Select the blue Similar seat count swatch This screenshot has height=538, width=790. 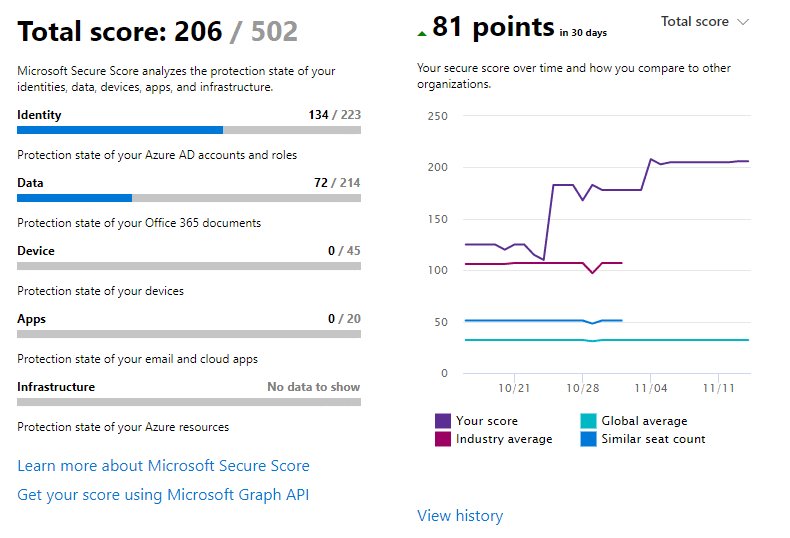pyautogui.click(x=588, y=439)
